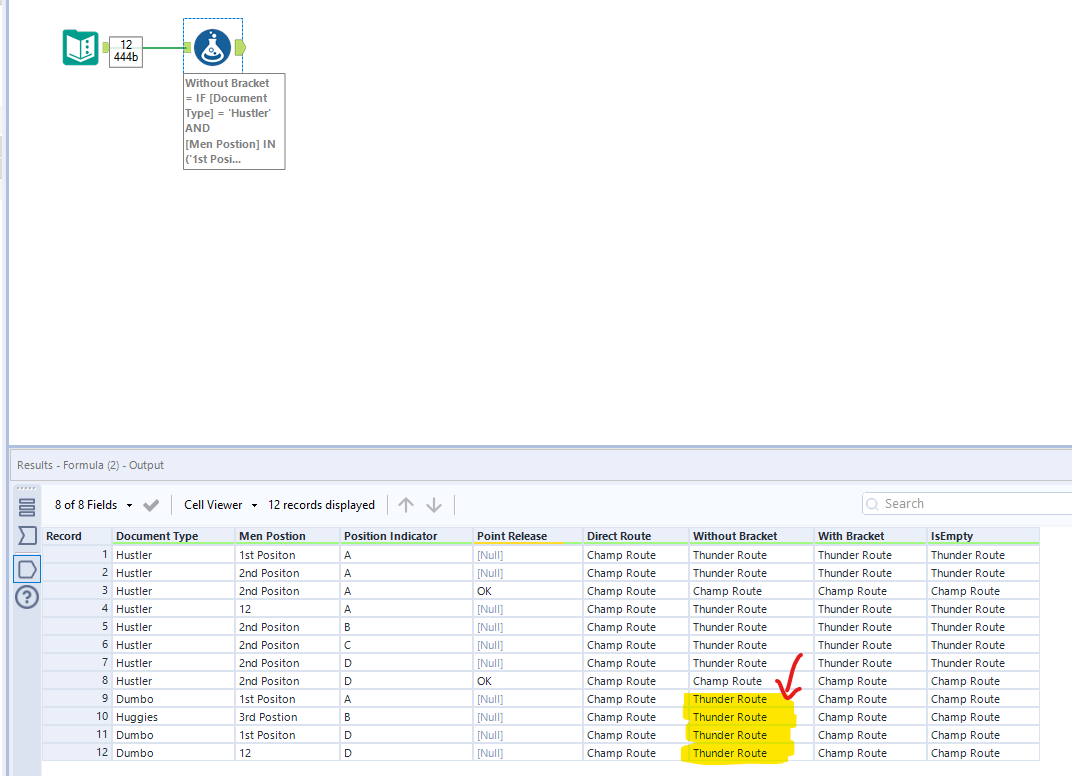Open the Results help icon

[x=27, y=598]
